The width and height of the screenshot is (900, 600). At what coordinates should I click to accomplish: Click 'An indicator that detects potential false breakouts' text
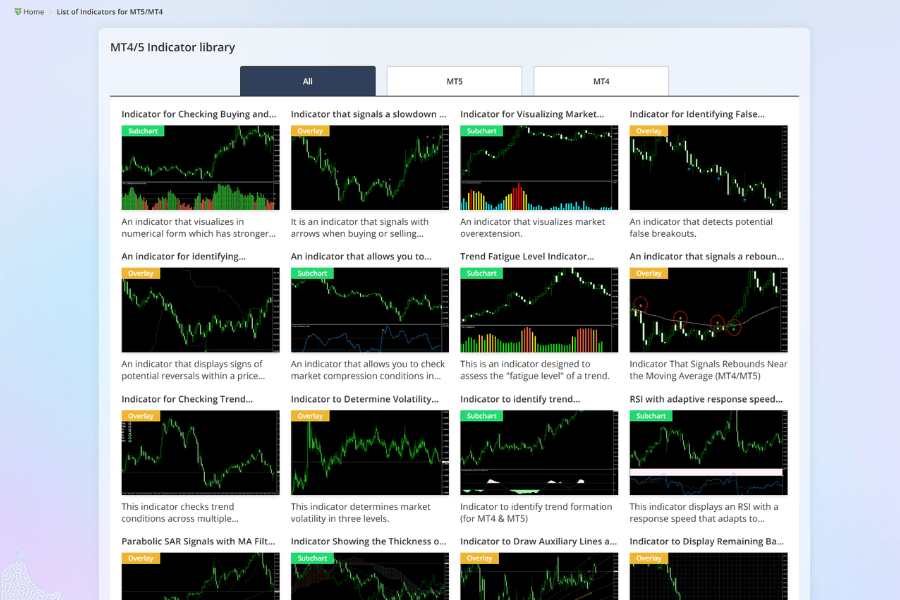pyautogui.click(x=701, y=228)
